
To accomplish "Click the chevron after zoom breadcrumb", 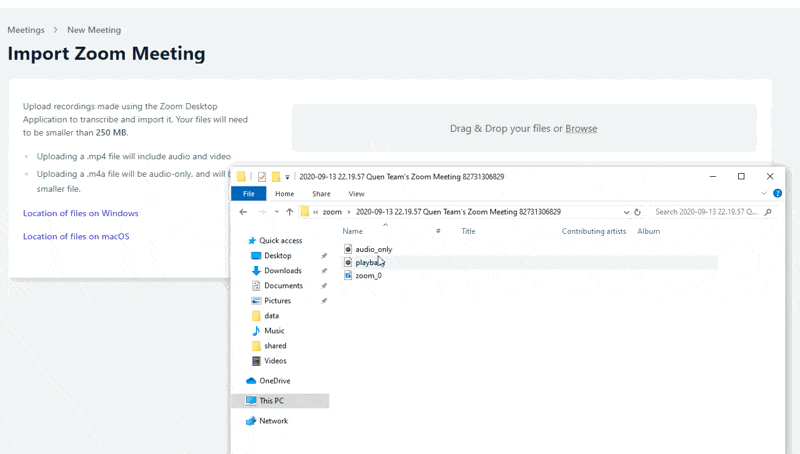I will [x=349, y=212].
